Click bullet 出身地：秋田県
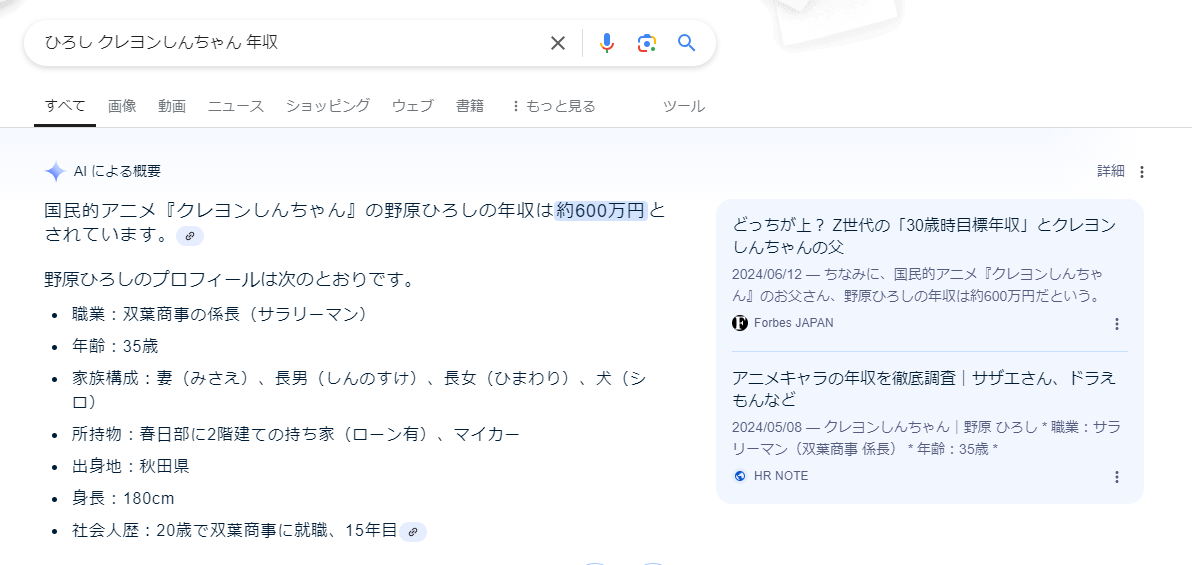This screenshot has height=565, width=1192. click(130, 466)
